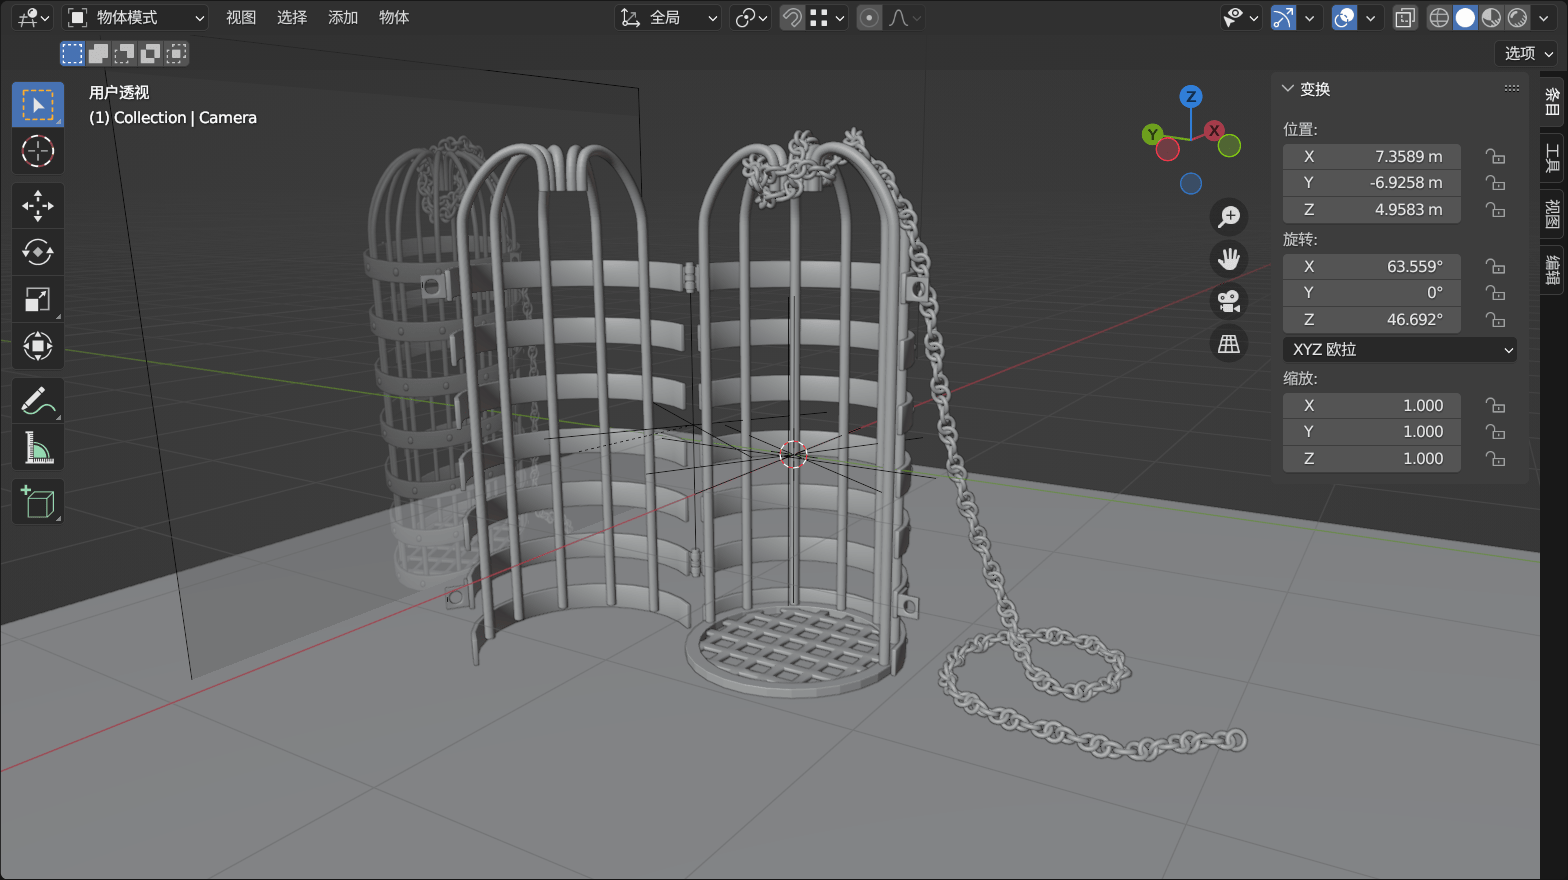This screenshot has height=880, width=1568.
Task: Click the rotation Z field 46.692°
Action: click(x=1372, y=320)
